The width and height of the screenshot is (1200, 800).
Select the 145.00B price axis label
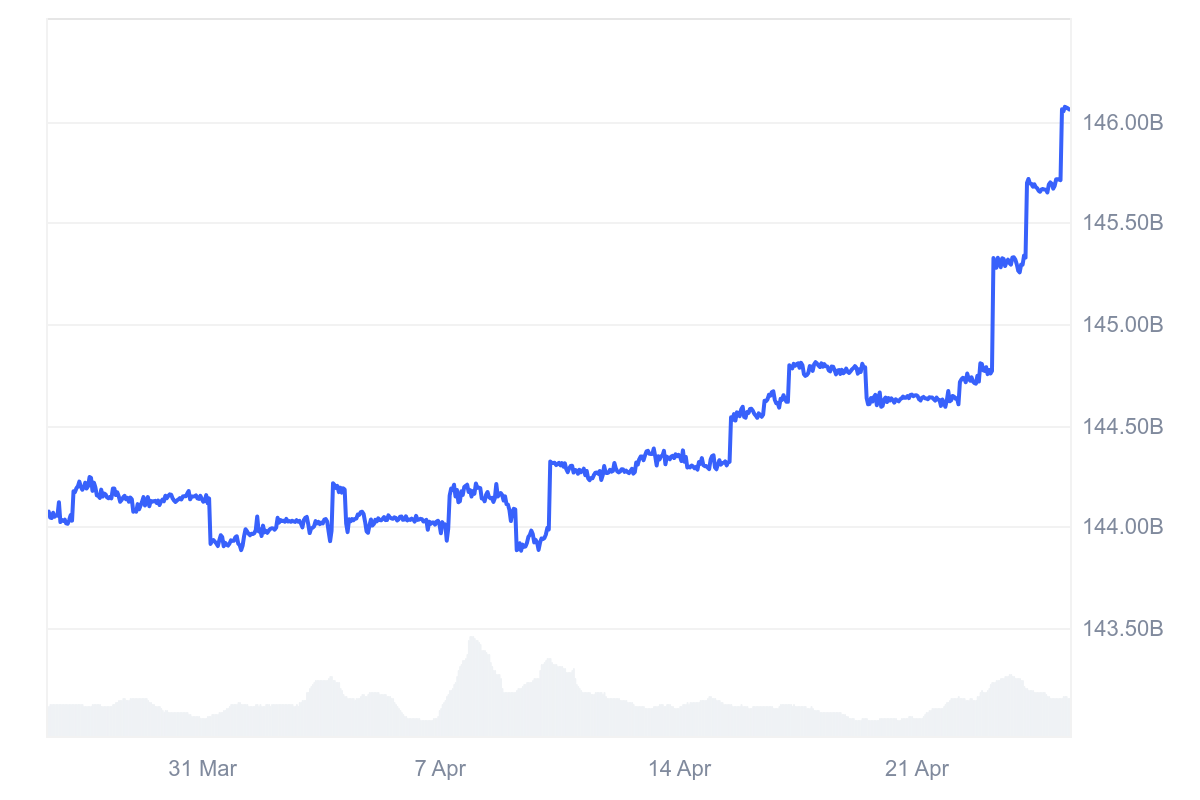[x=1123, y=325]
